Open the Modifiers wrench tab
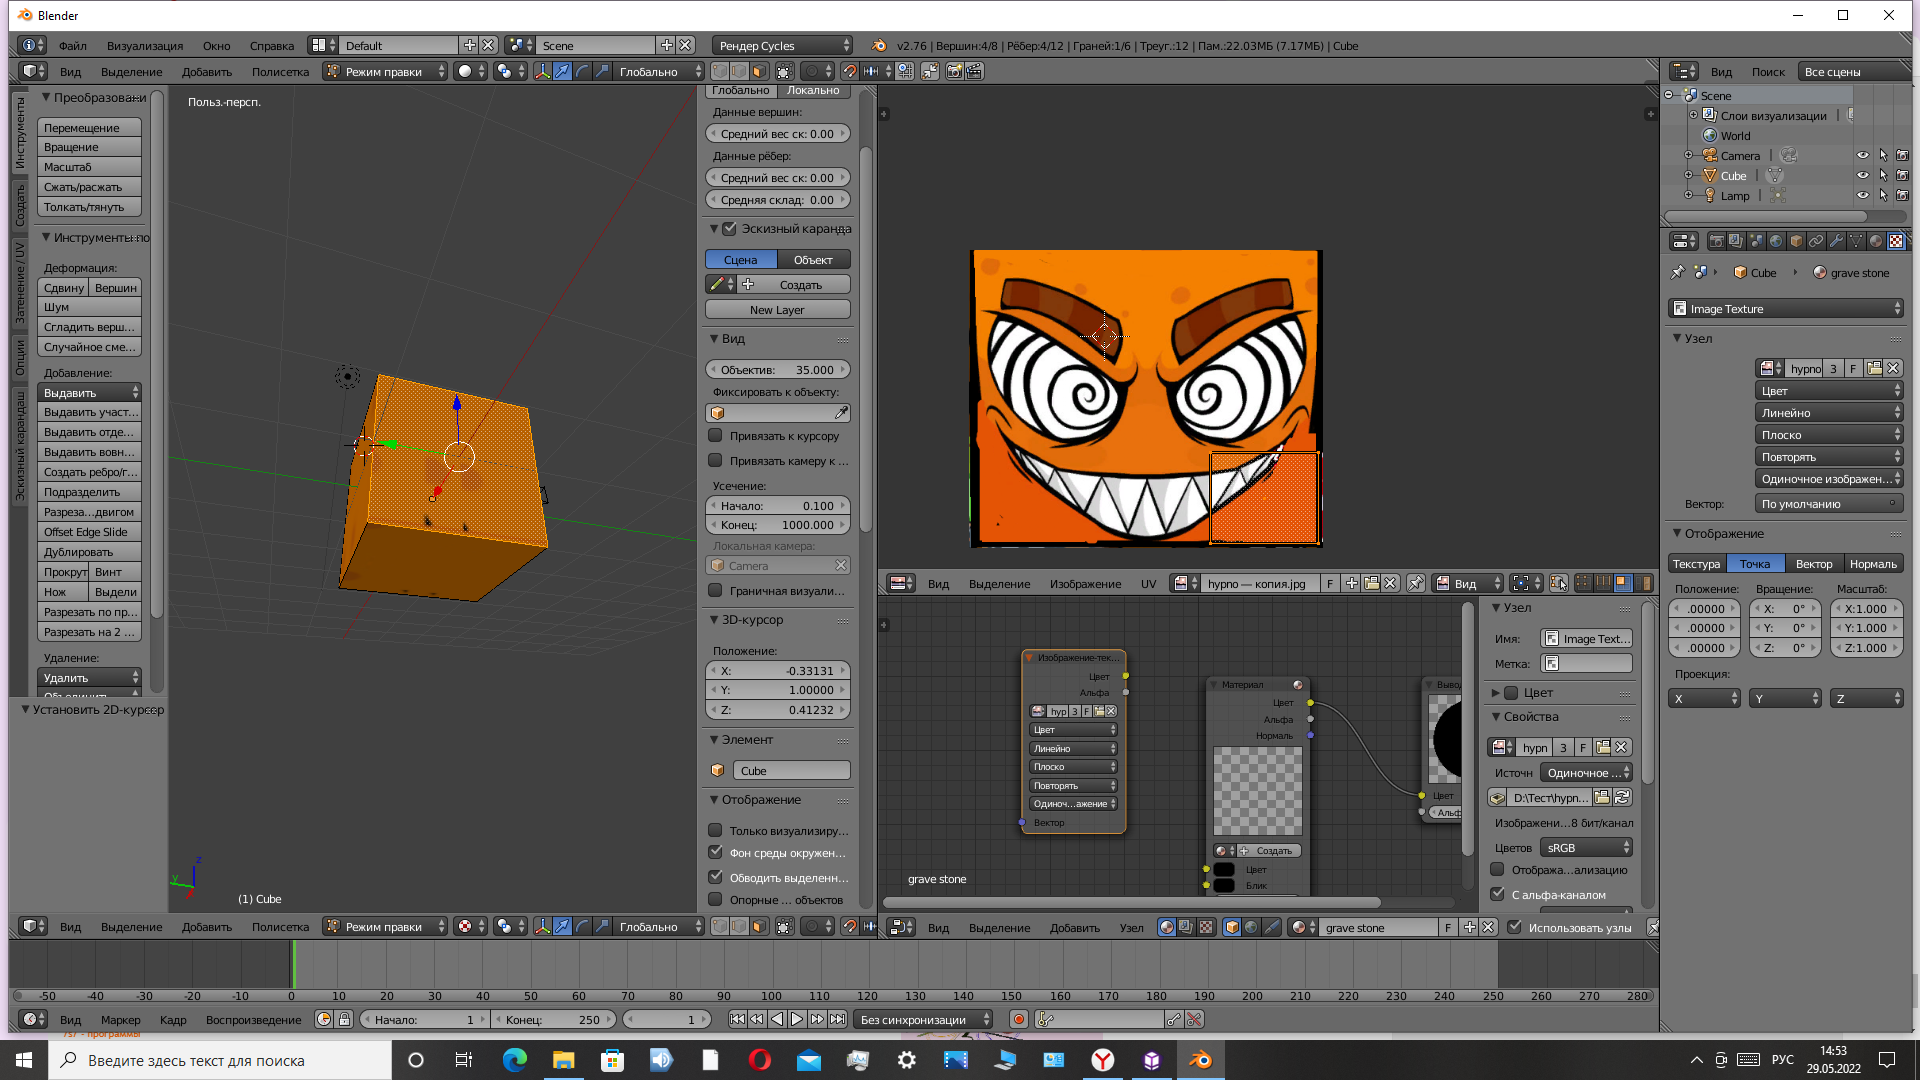 click(1836, 241)
